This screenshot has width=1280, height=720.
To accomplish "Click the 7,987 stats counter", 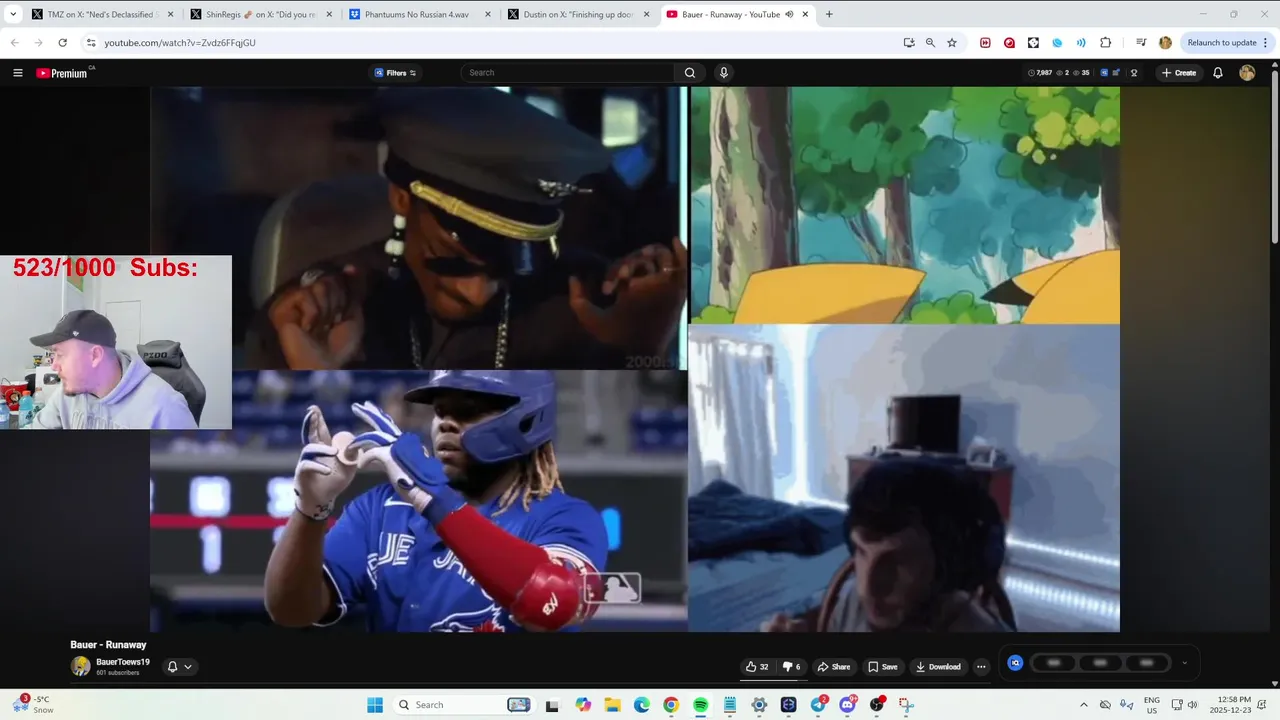I will click(x=1040, y=73).
